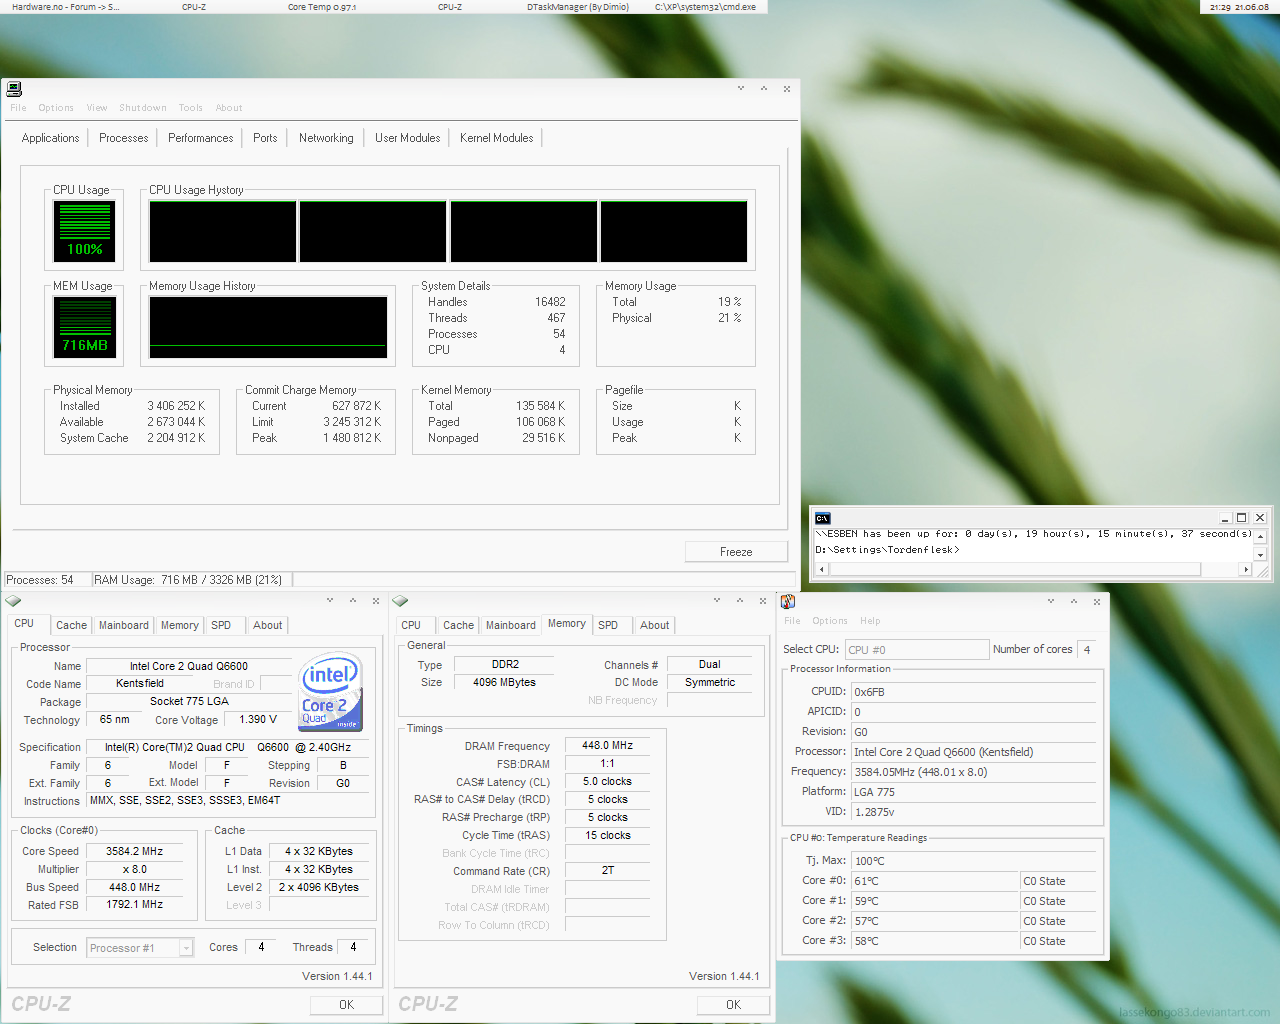Screen dimensions: 1280x1024
Task: Open Mainboard tab in right CPU-Z window
Action: click(x=511, y=625)
